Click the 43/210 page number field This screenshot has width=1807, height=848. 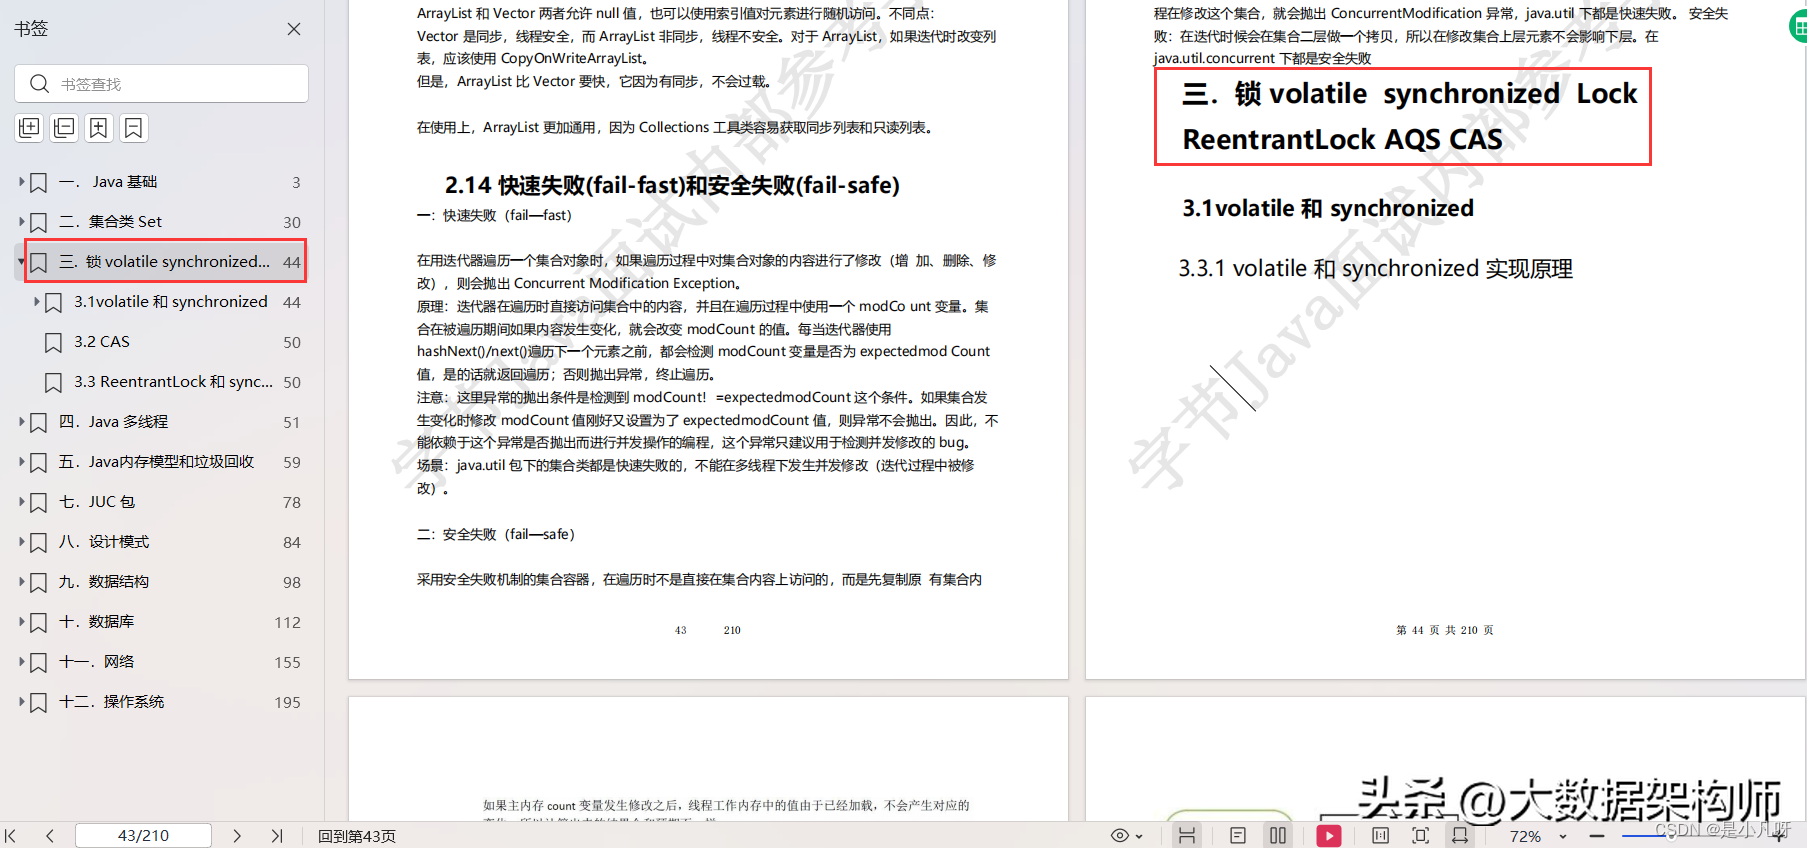(x=143, y=835)
